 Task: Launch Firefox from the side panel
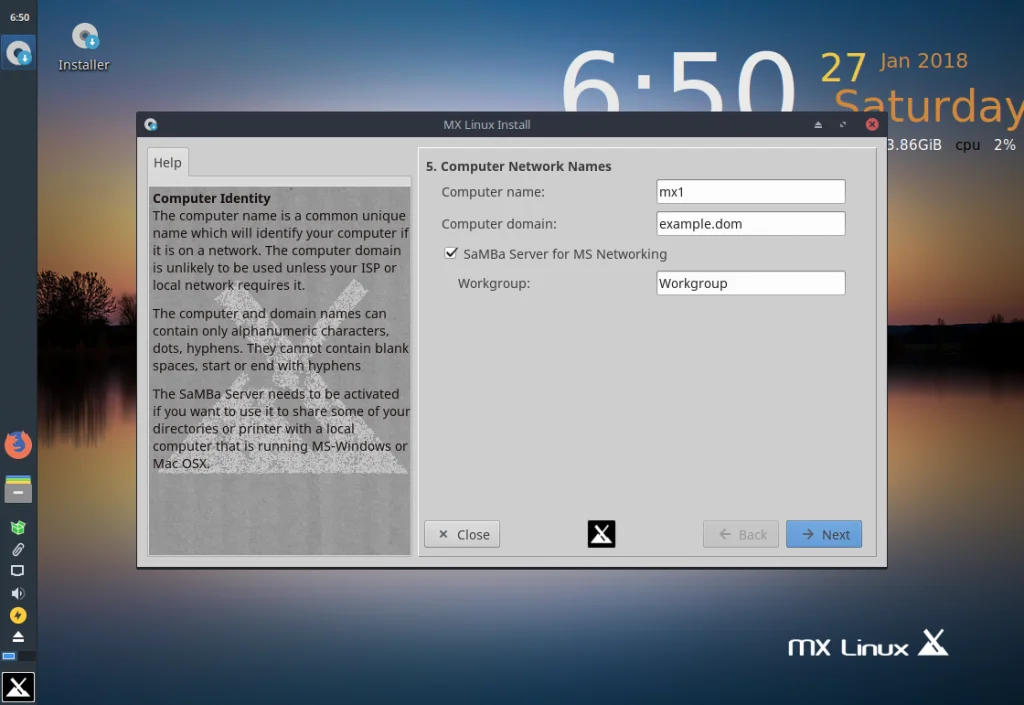point(18,445)
